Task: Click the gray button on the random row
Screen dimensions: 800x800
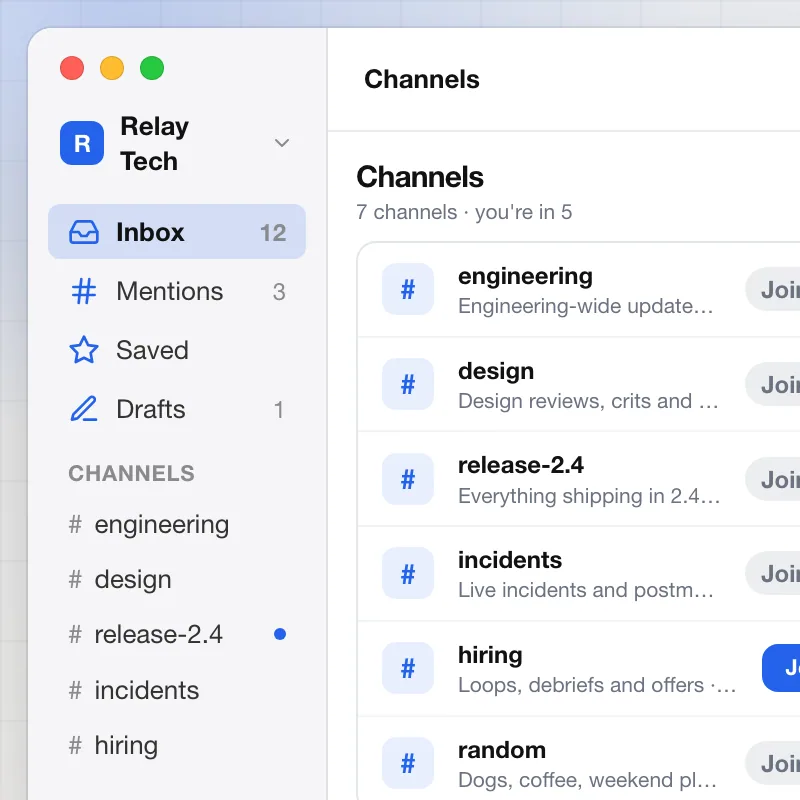Action: point(773,764)
